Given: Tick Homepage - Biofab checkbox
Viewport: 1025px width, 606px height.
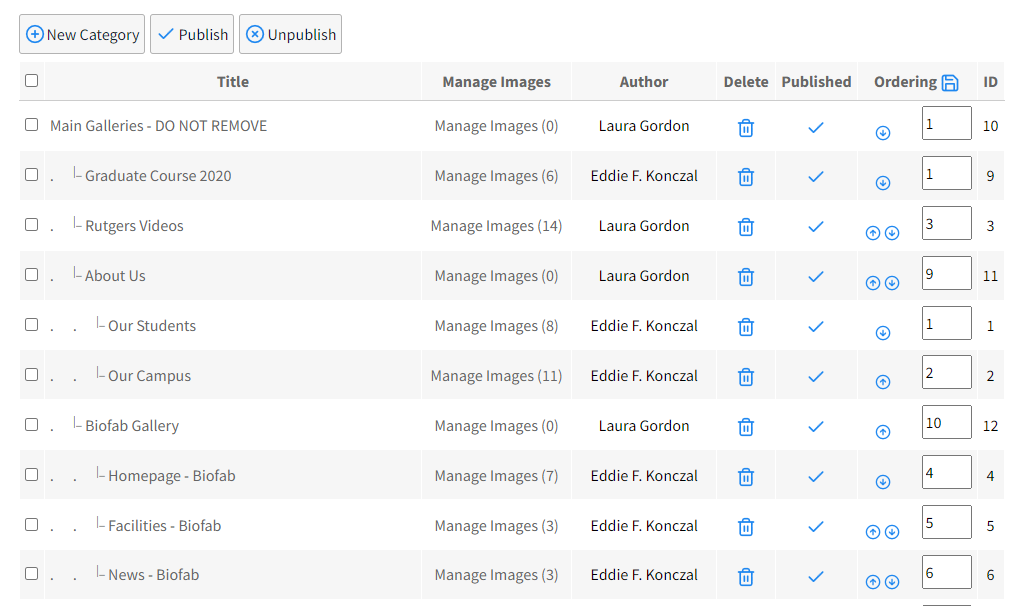Looking at the screenshot, I should (x=31, y=474).
